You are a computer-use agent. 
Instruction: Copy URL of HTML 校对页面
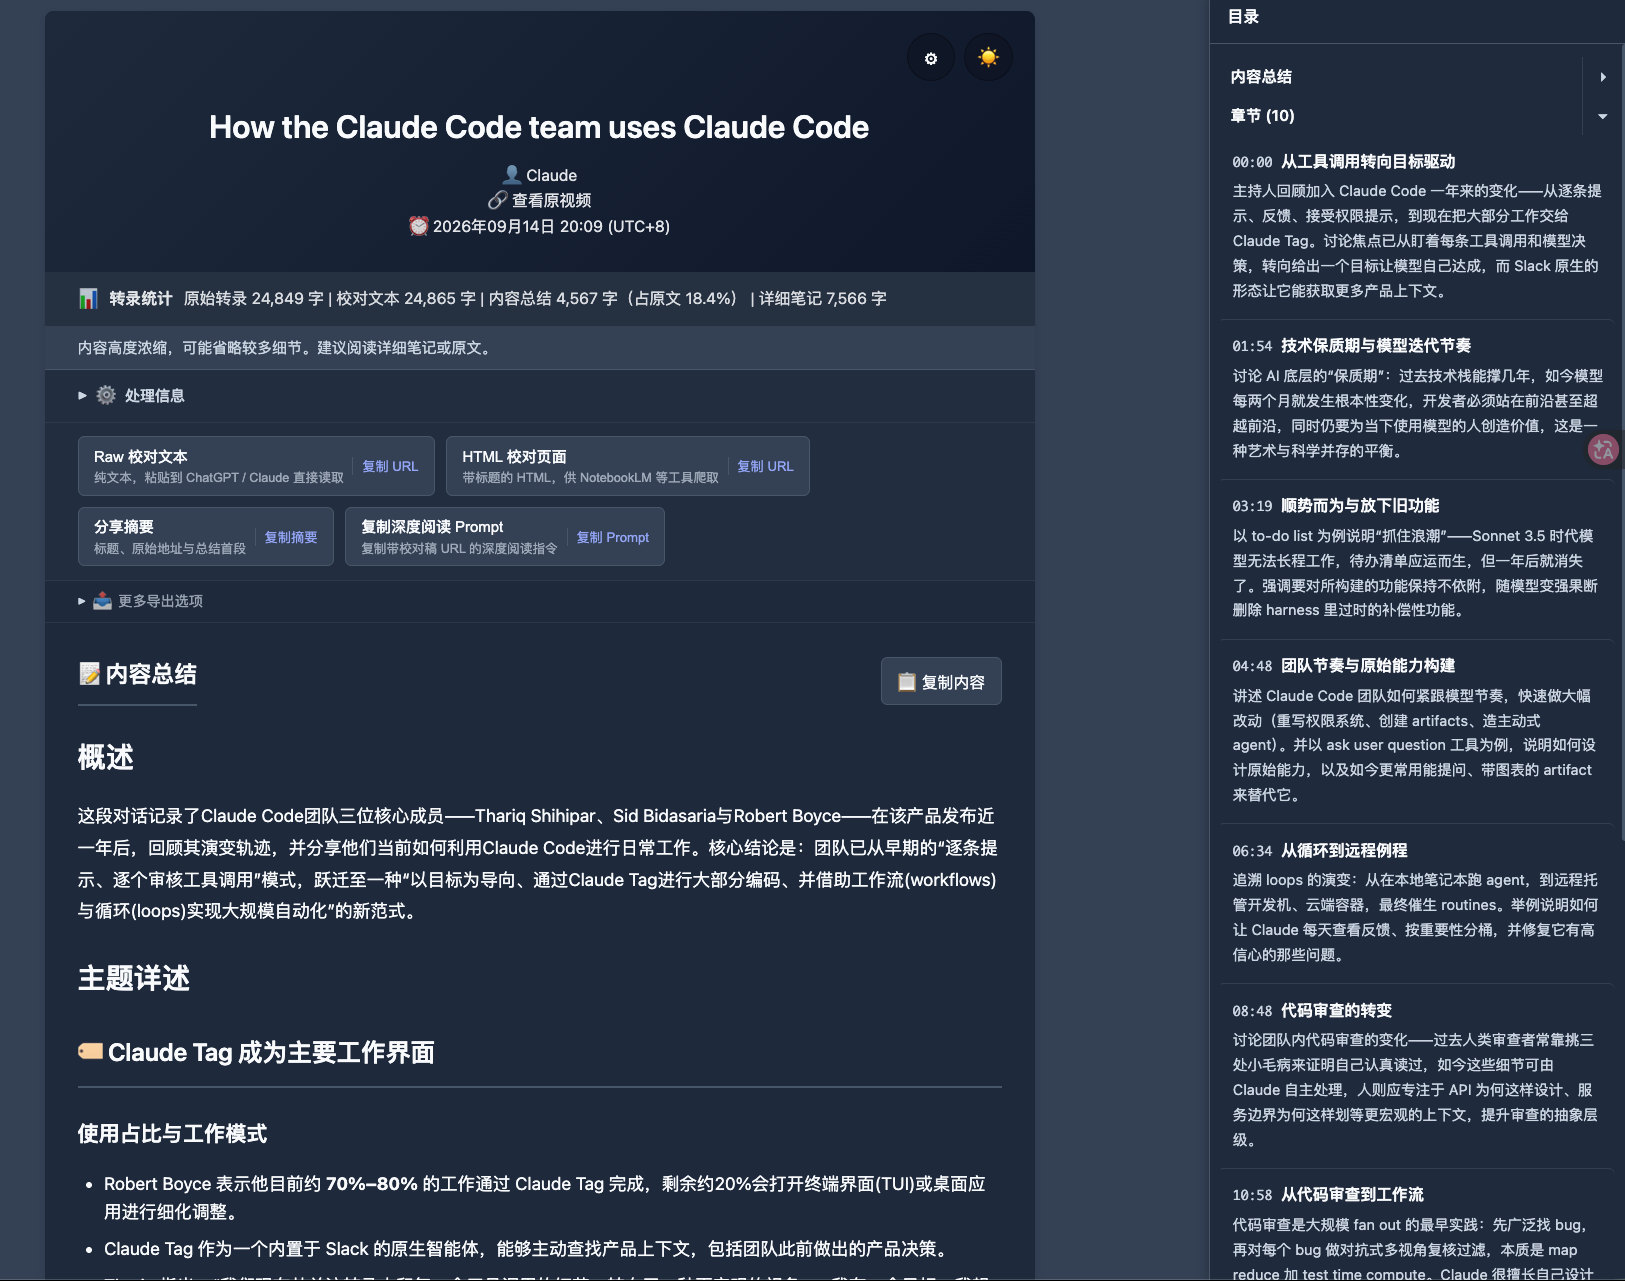[765, 466]
